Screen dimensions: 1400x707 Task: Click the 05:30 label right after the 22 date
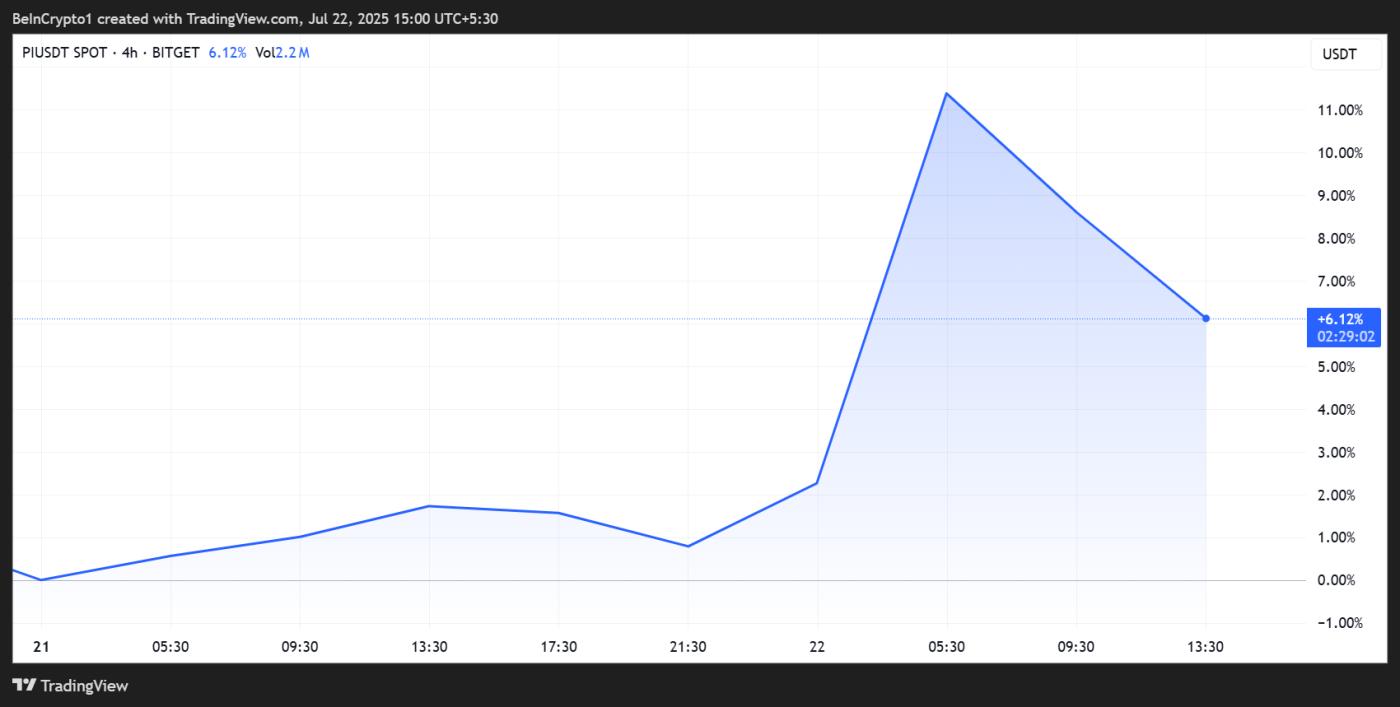947,647
